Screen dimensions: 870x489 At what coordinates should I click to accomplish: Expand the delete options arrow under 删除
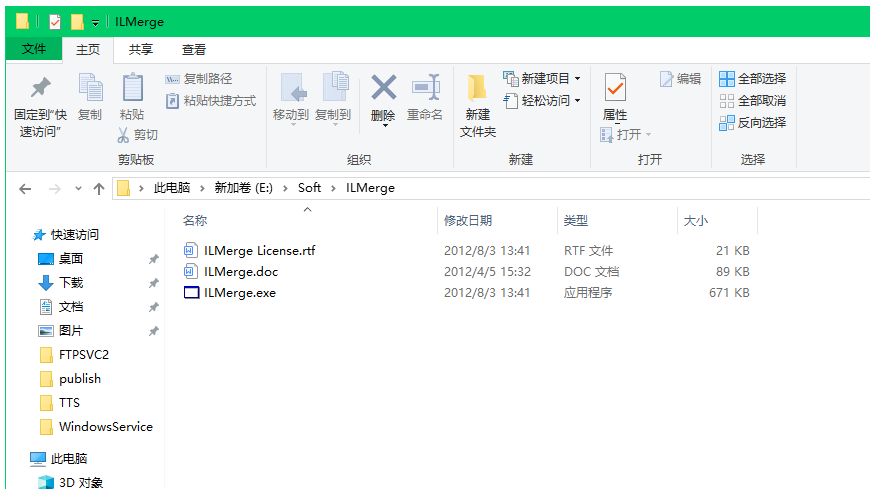pos(385,125)
